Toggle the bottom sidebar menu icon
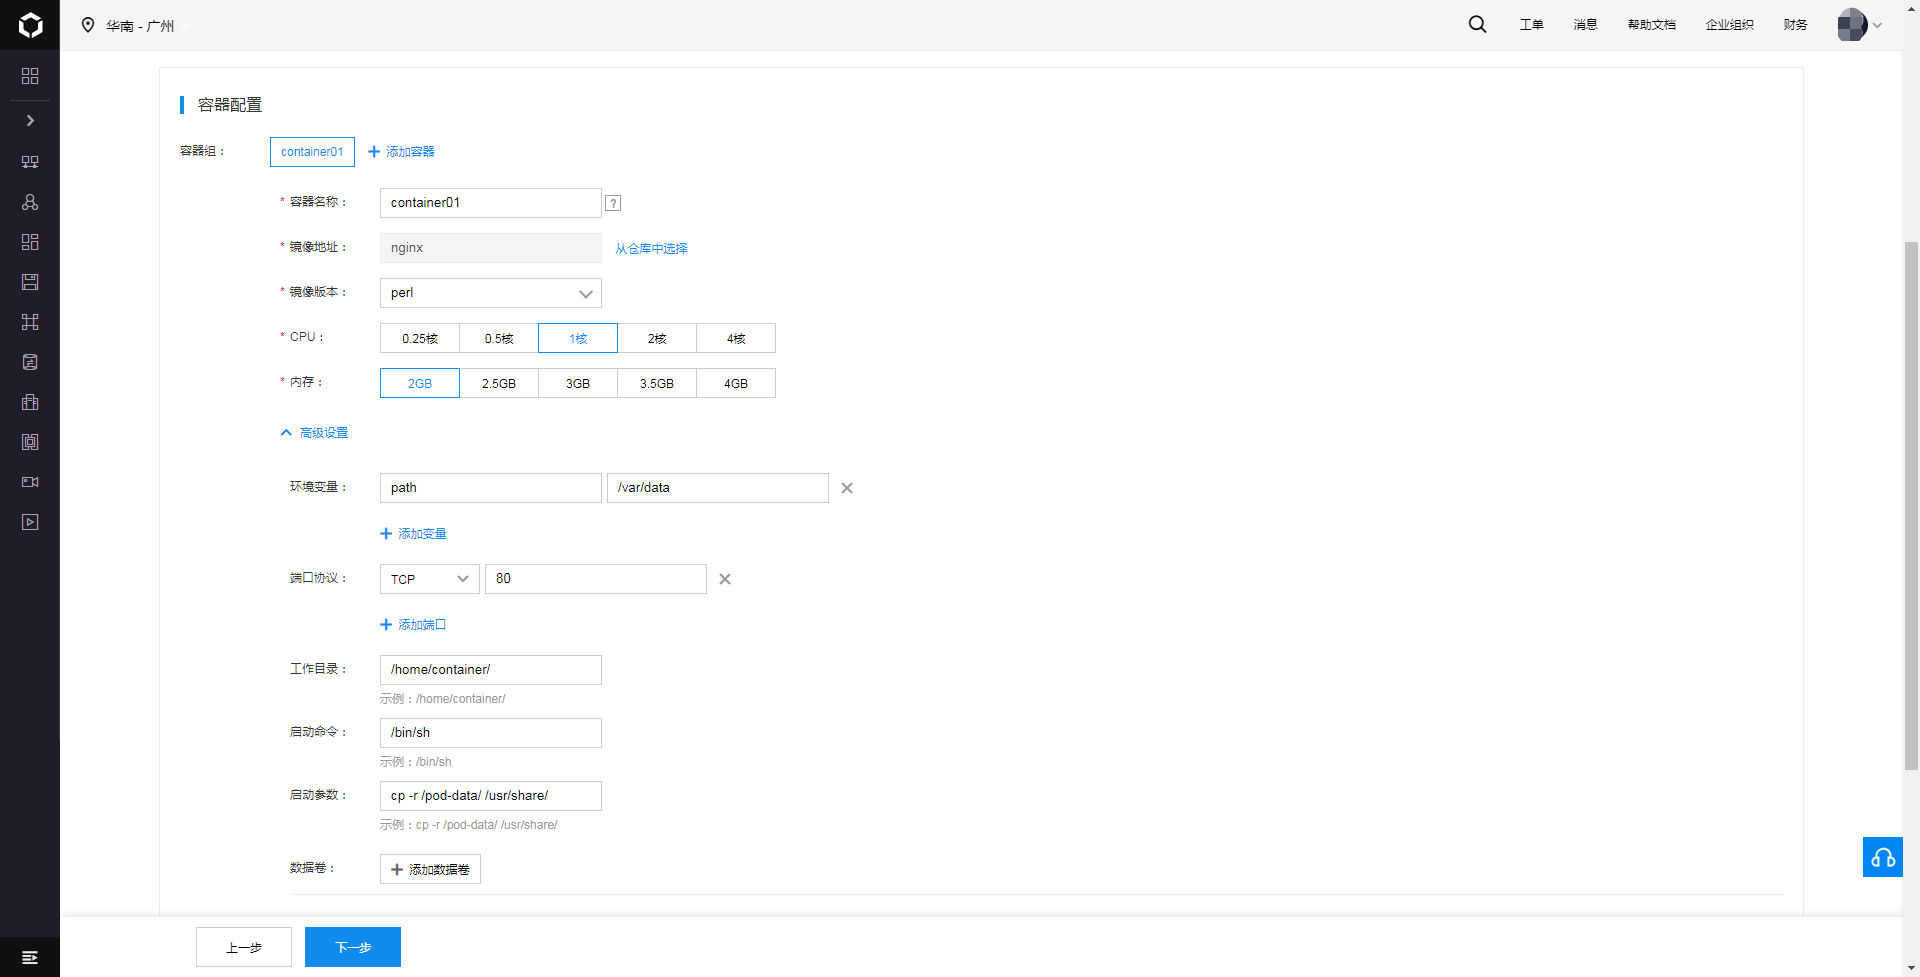1920x977 pixels. click(x=30, y=957)
